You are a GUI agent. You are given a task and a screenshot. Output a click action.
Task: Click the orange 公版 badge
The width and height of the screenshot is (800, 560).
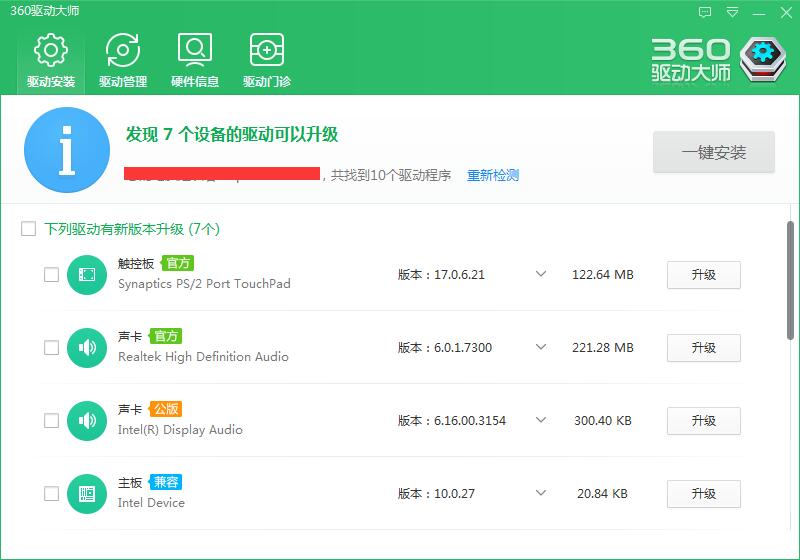point(165,409)
